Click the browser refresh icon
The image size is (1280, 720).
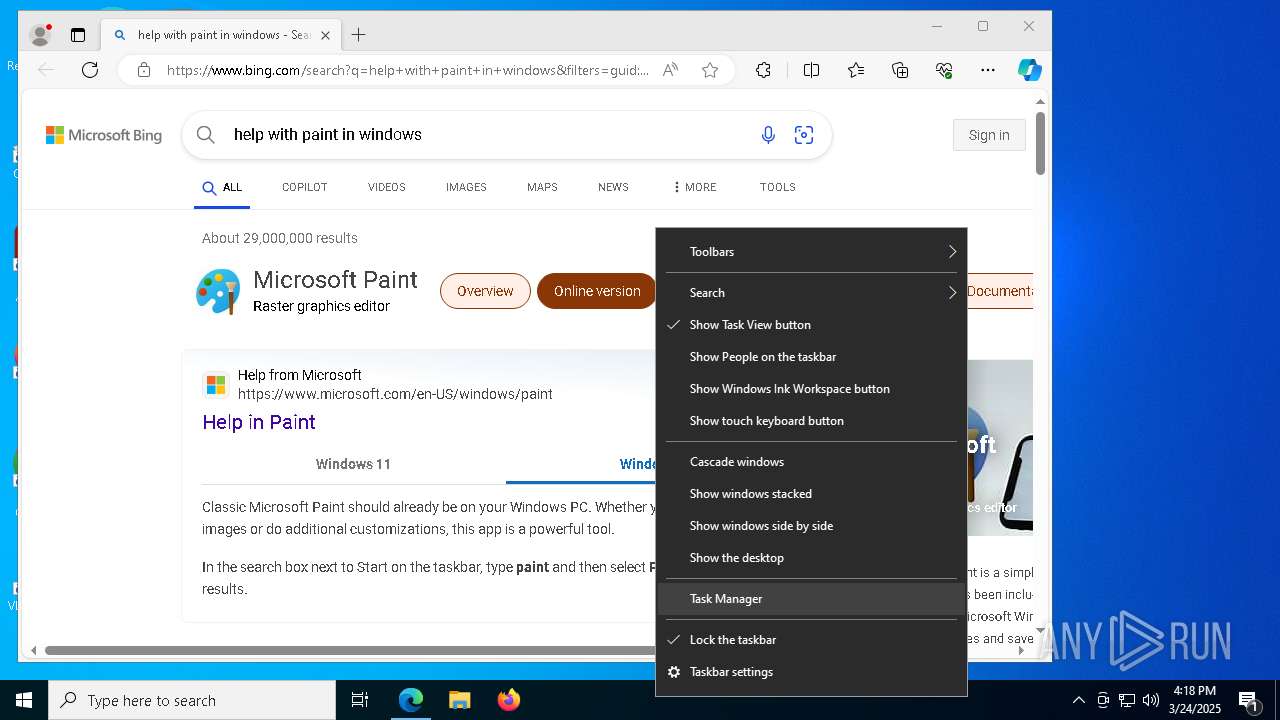pos(90,70)
